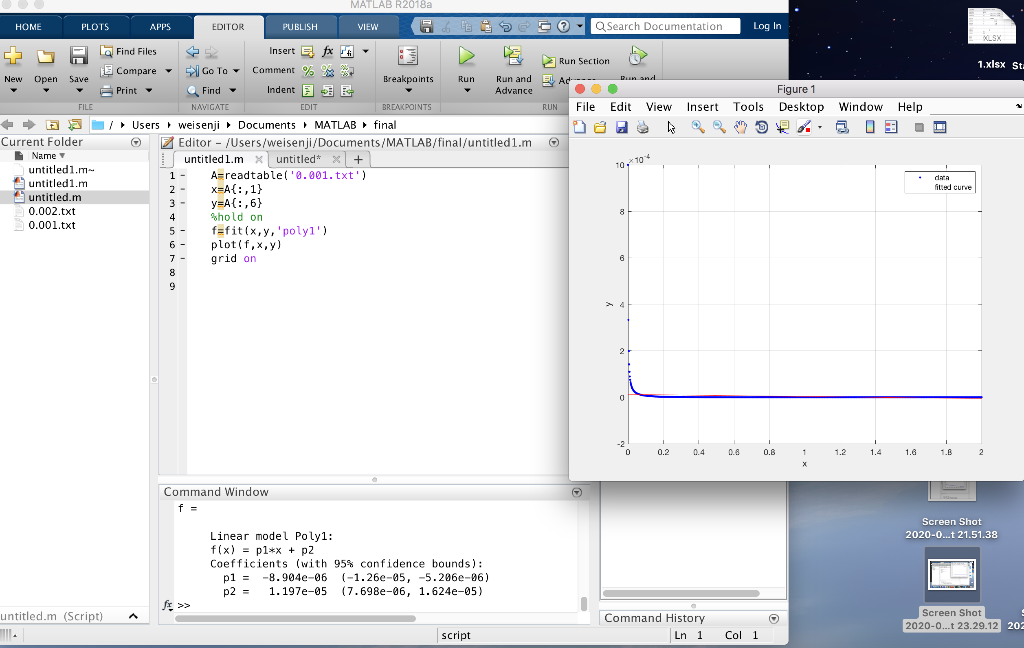Click Run and Advance icon
The height and width of the screenshot is (648, 1024).
[x=514, y=57]
